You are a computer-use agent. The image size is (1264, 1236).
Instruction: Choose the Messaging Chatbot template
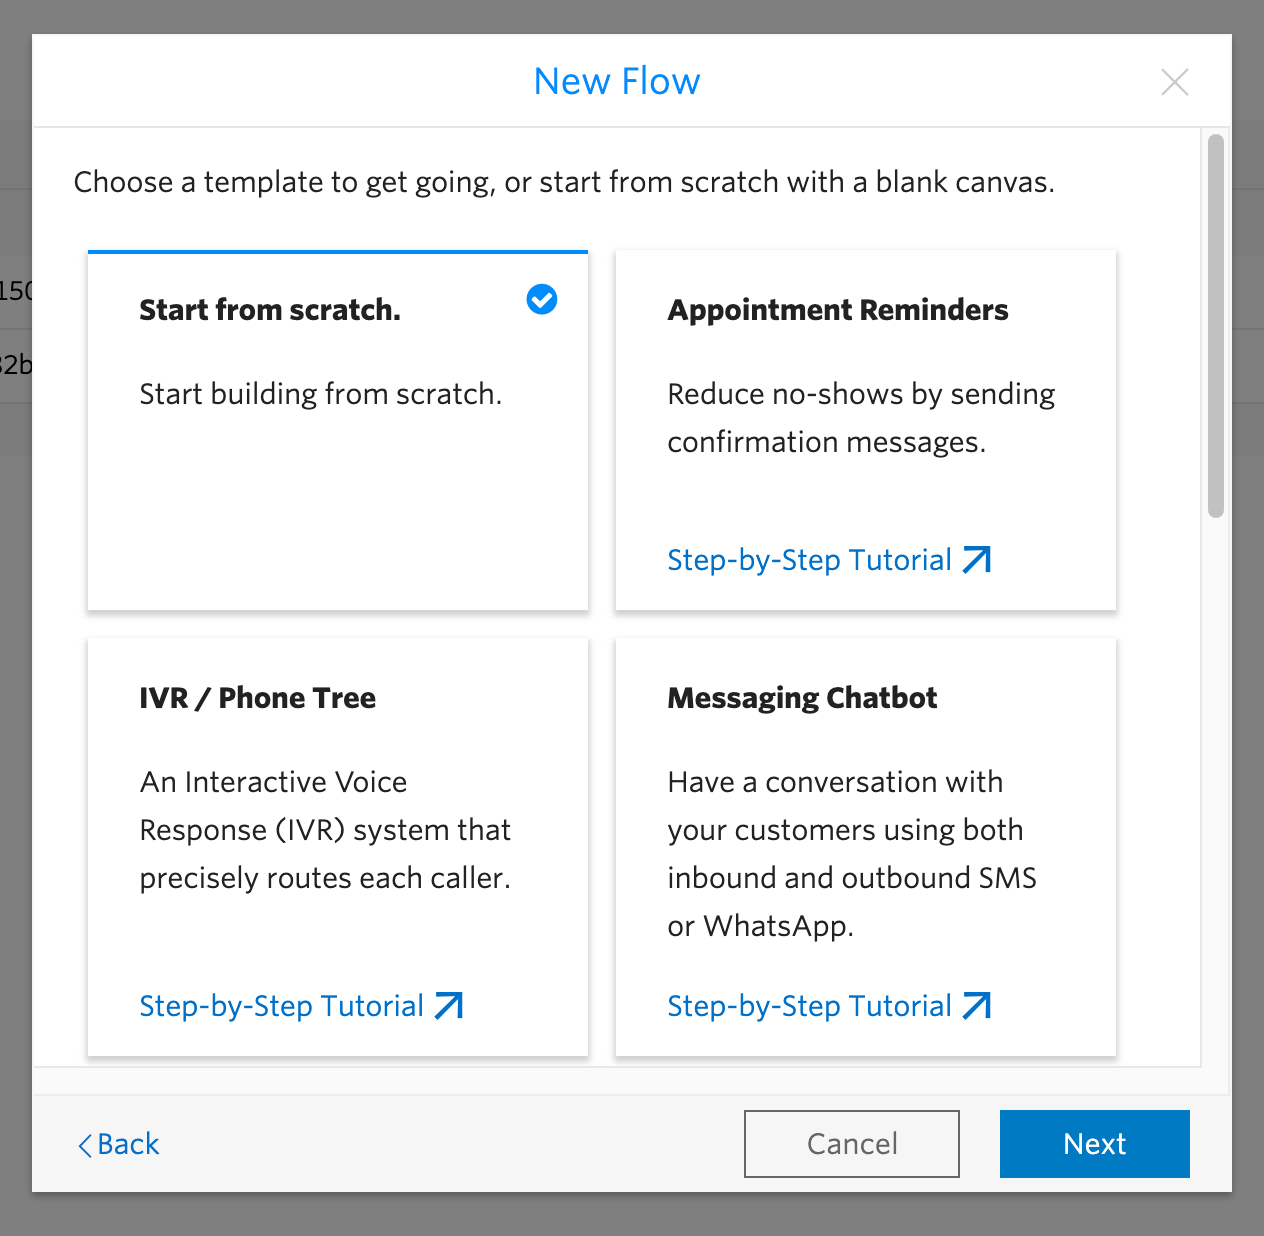tap(866, 847)
